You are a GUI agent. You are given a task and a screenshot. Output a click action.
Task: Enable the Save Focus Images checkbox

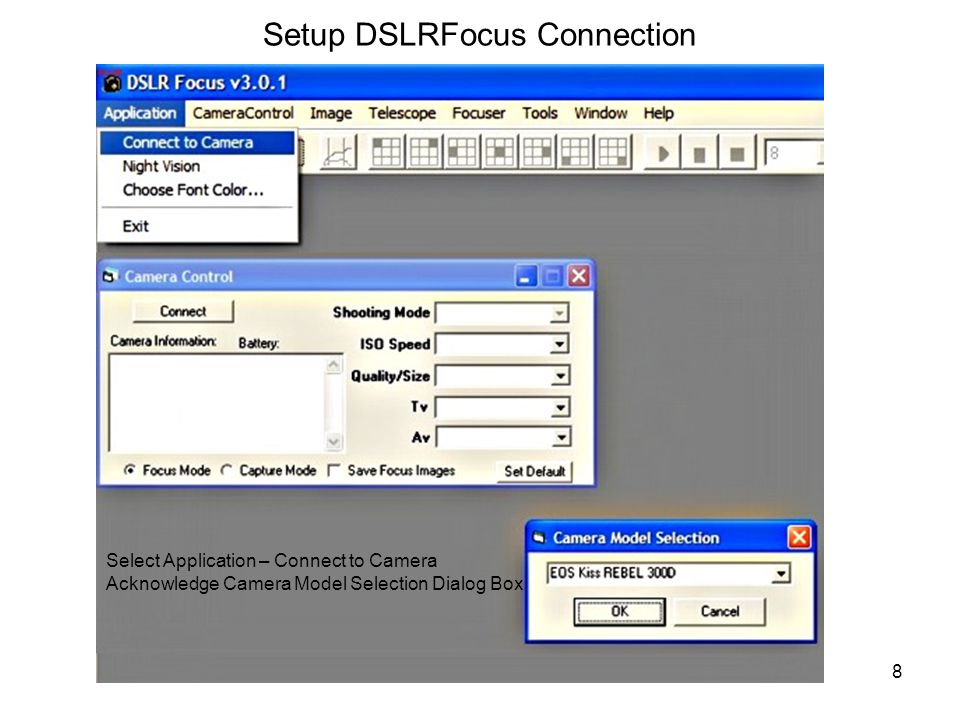[334, 470]
